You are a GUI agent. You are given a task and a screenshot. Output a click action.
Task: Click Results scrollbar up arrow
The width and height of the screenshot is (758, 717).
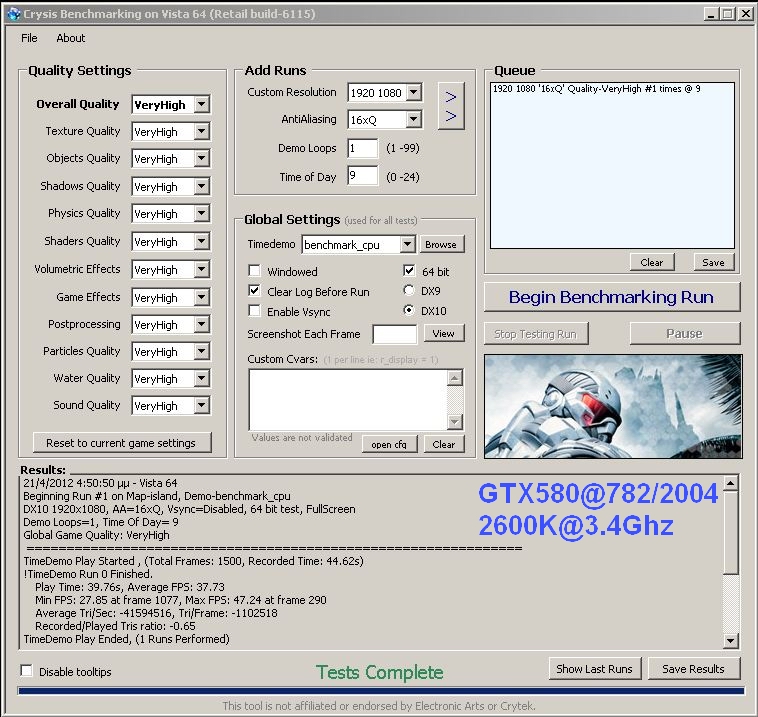point(730,483)
